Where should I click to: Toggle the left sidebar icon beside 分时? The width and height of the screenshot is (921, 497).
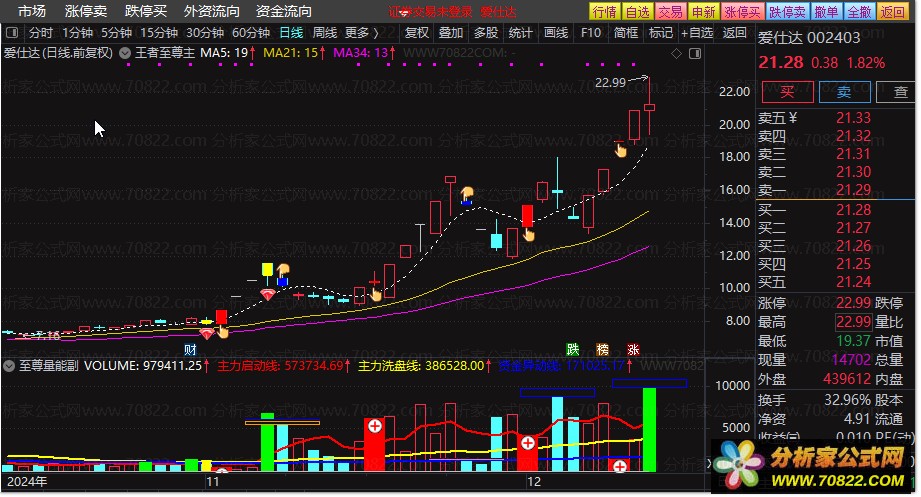point(12,33)
